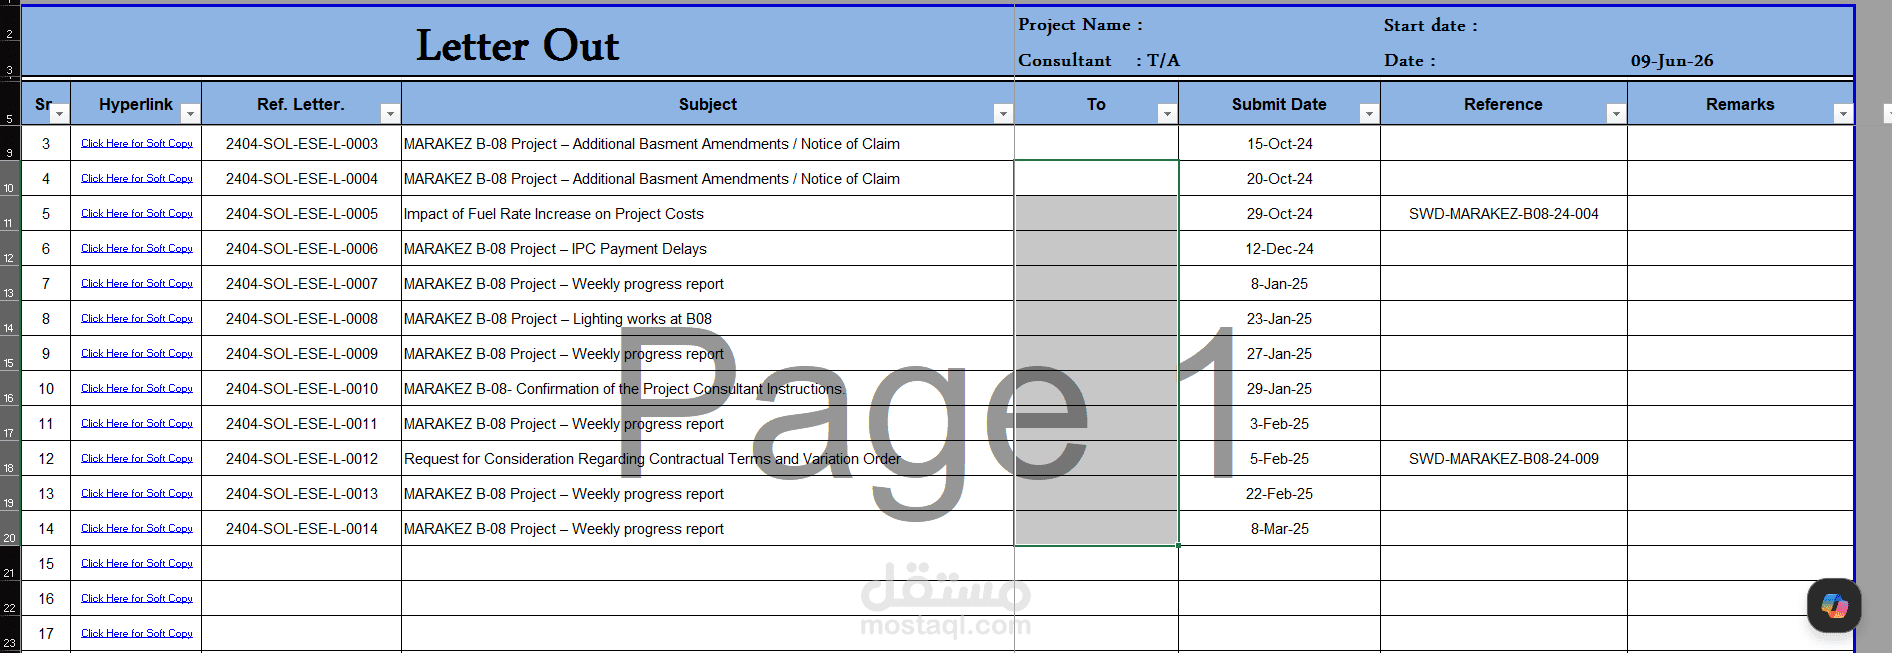The image size is (1892, 653).
Task: Select submit date 12-Dec-24
Action: (1280, 249)
